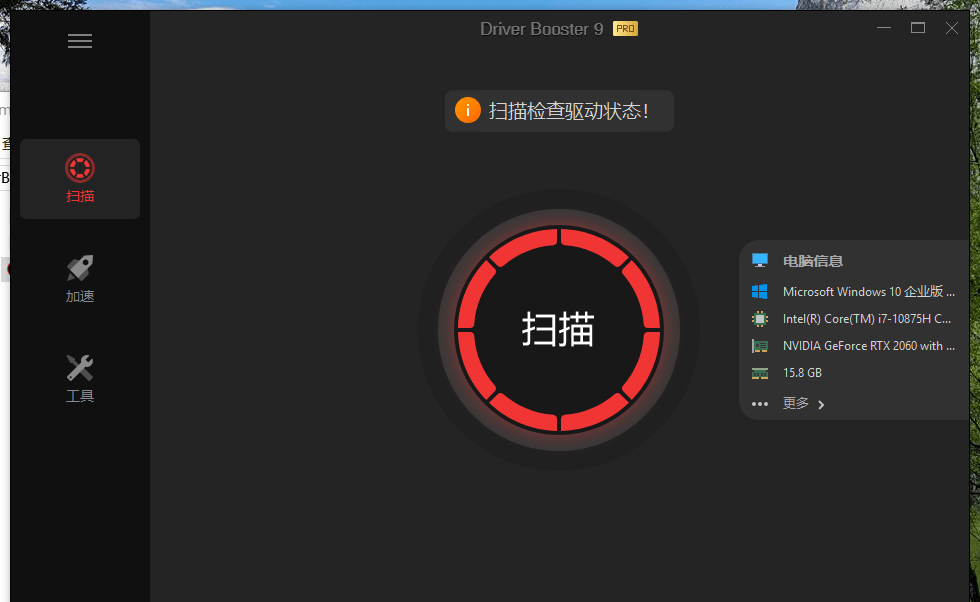Screen dimensions: 980x602
Task: Open the hamburger menu
Action: (x=80, y=41)
